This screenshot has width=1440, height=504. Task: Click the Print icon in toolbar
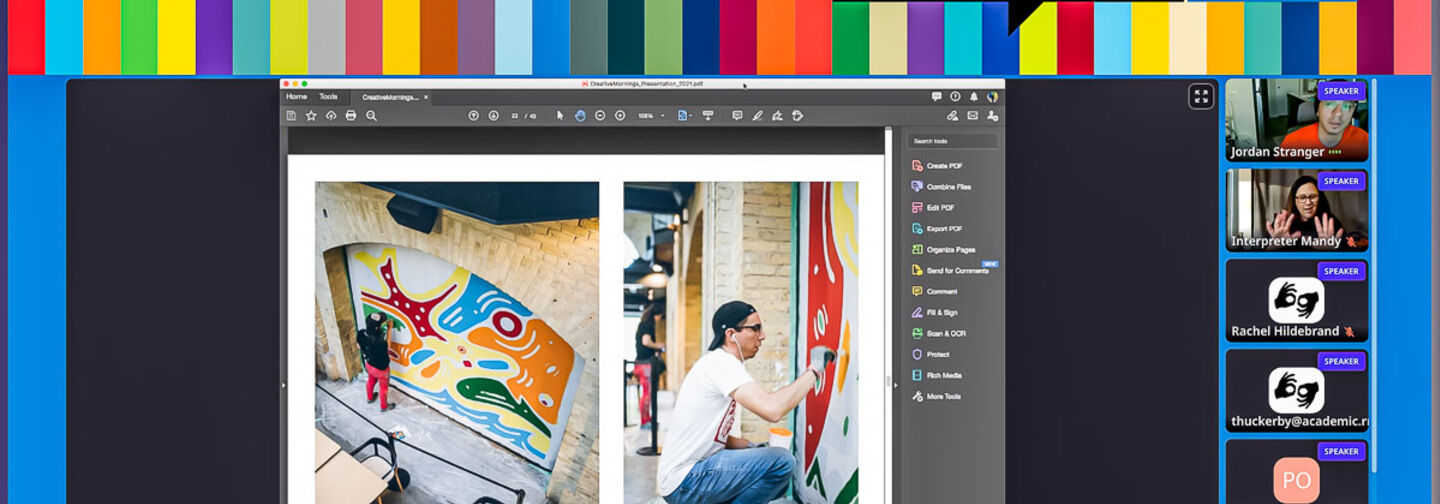(351, 116)
